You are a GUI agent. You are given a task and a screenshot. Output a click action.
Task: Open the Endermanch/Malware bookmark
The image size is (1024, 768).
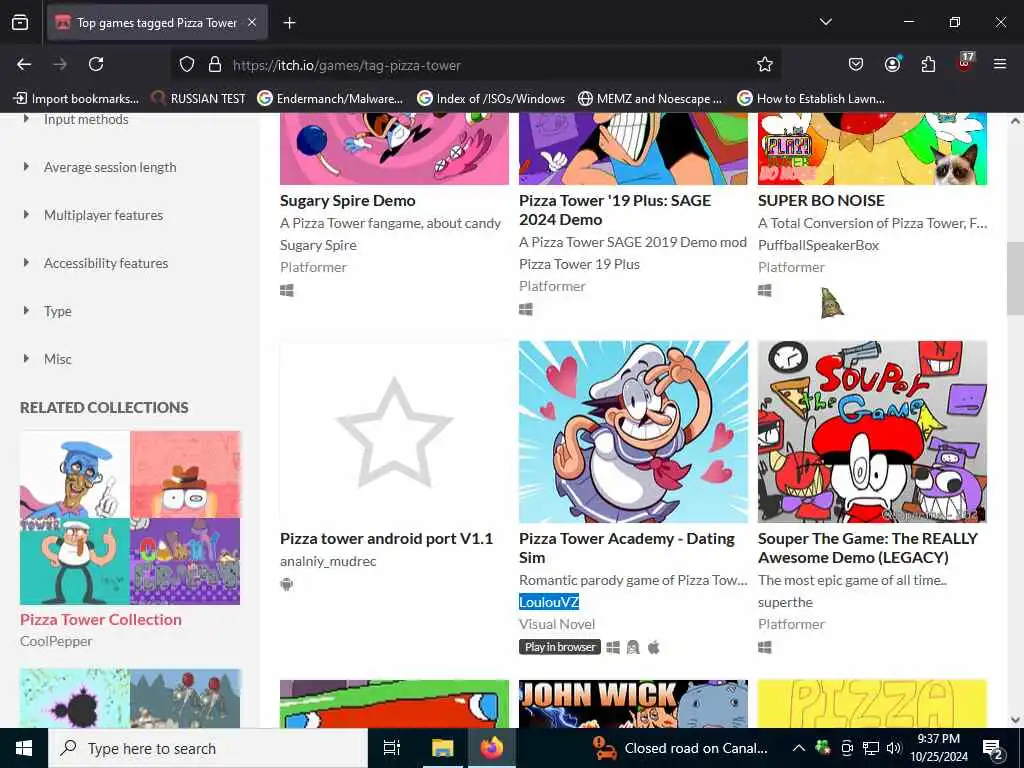click(330, 99)
